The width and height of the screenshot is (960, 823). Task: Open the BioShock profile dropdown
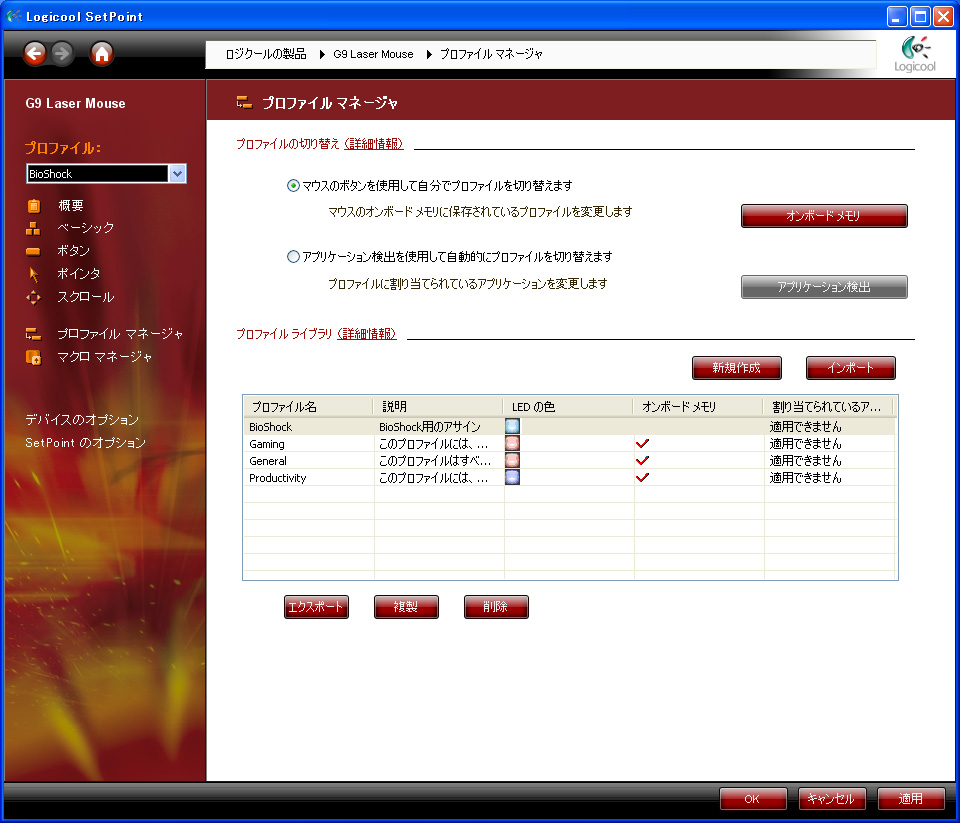pyautogui.click(x=177, y=174)
